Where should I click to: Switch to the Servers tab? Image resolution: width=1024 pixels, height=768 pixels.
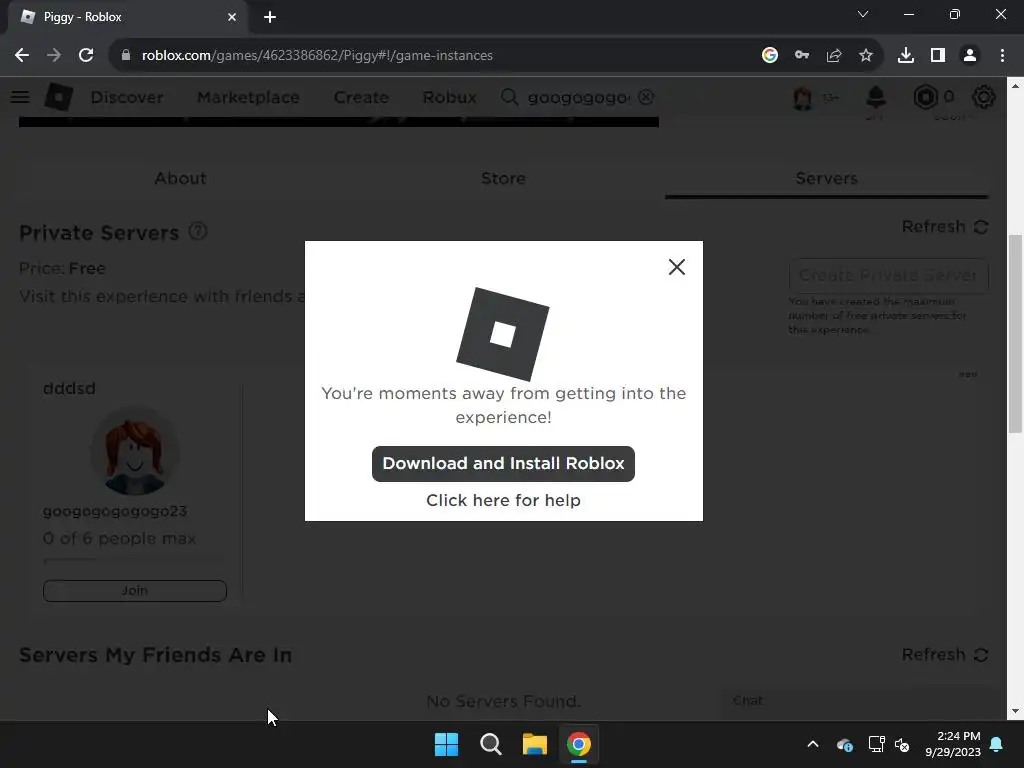827,178
